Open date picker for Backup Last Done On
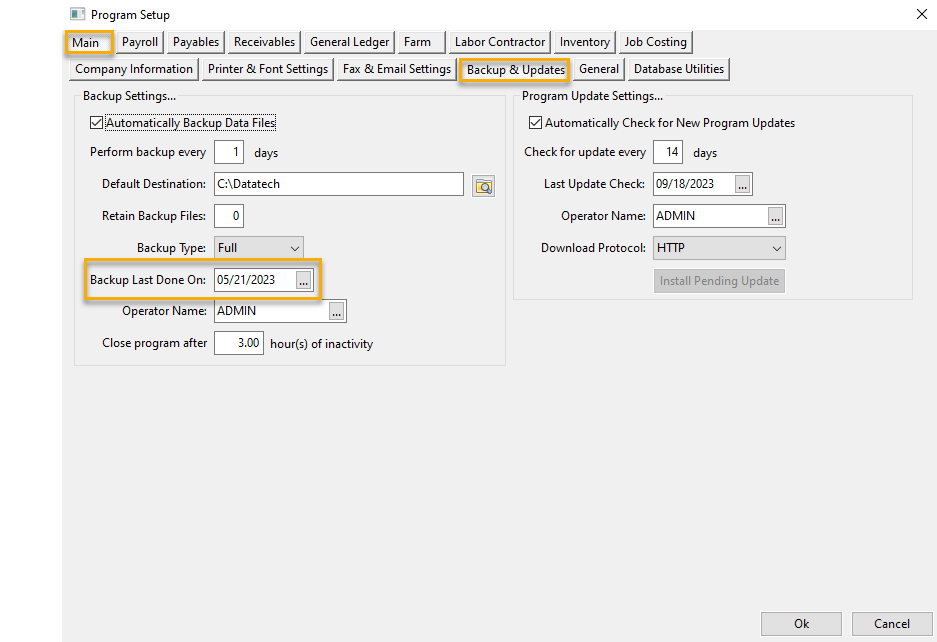Viewport: 937px width, 642px height. [x=303, y=281]
